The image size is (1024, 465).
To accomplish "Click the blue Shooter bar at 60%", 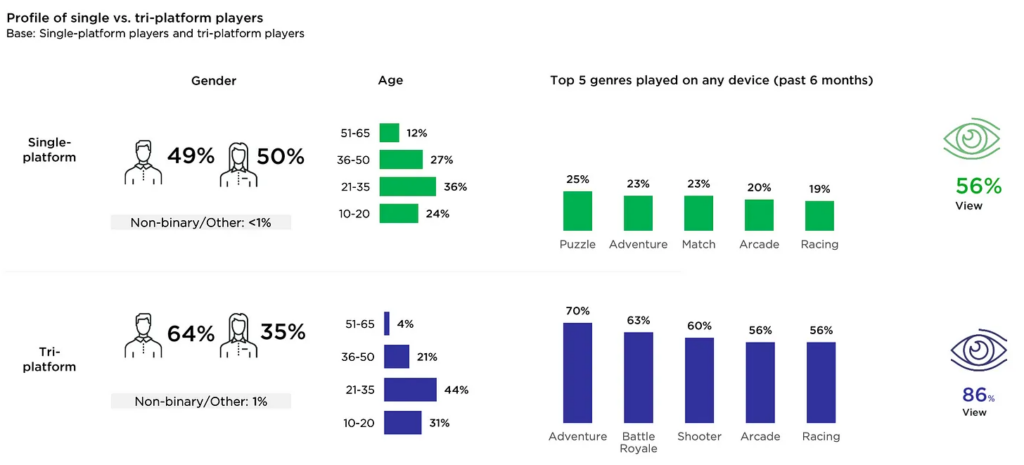I will [699, 380].
